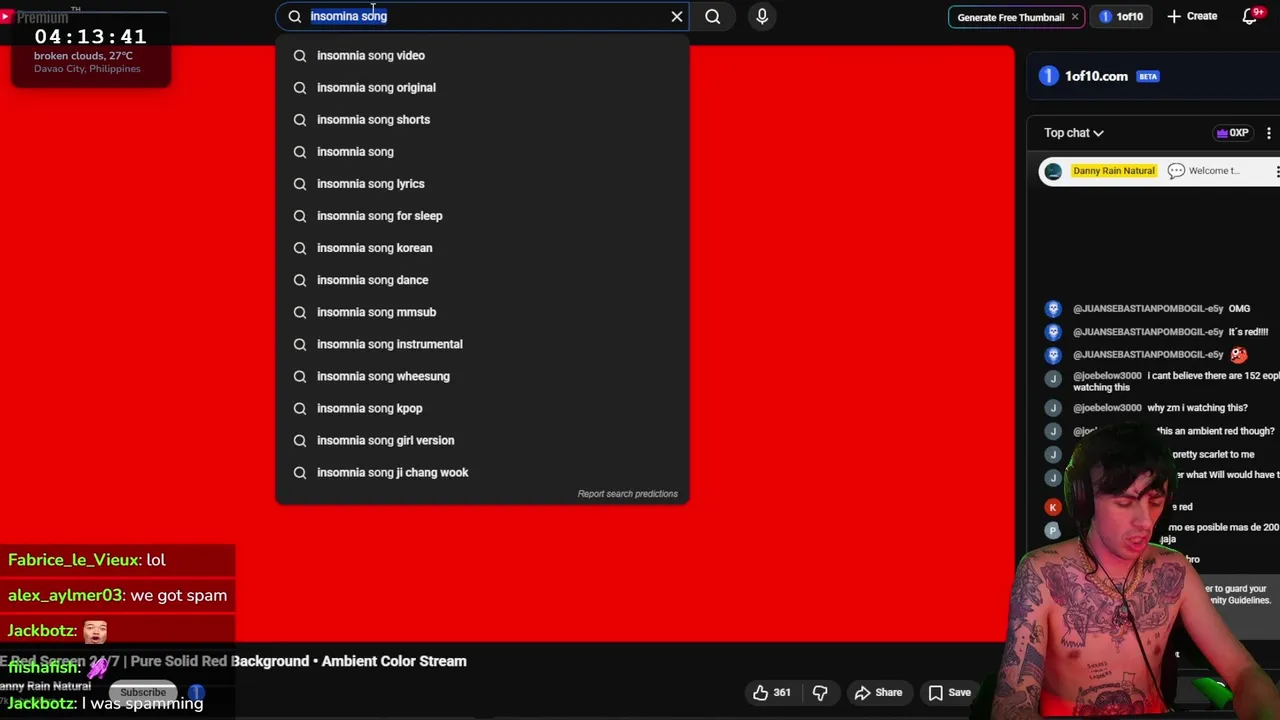The height and width of the screenshot is (720, 1280).
Task: Click joebelow3000's avatar on 'why zm i watching this?'
Action: point(1053,408)
